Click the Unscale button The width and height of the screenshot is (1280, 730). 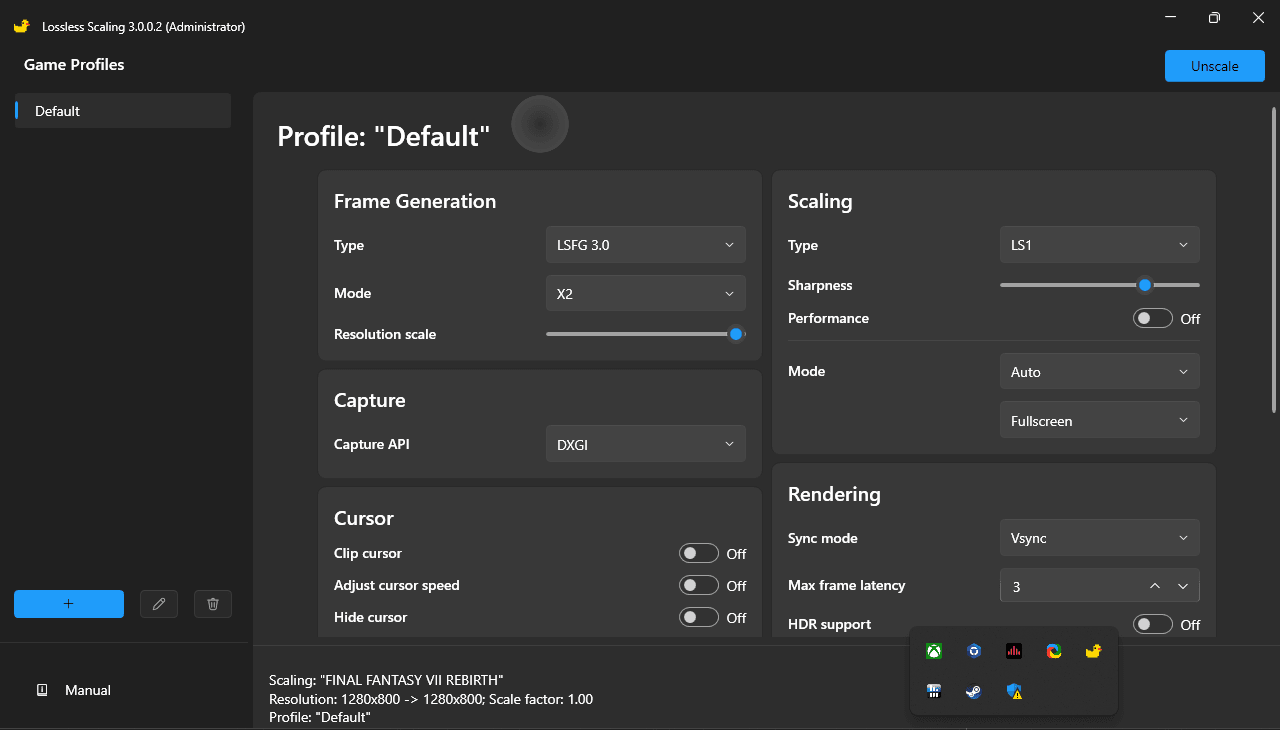tap(1214, 66)
